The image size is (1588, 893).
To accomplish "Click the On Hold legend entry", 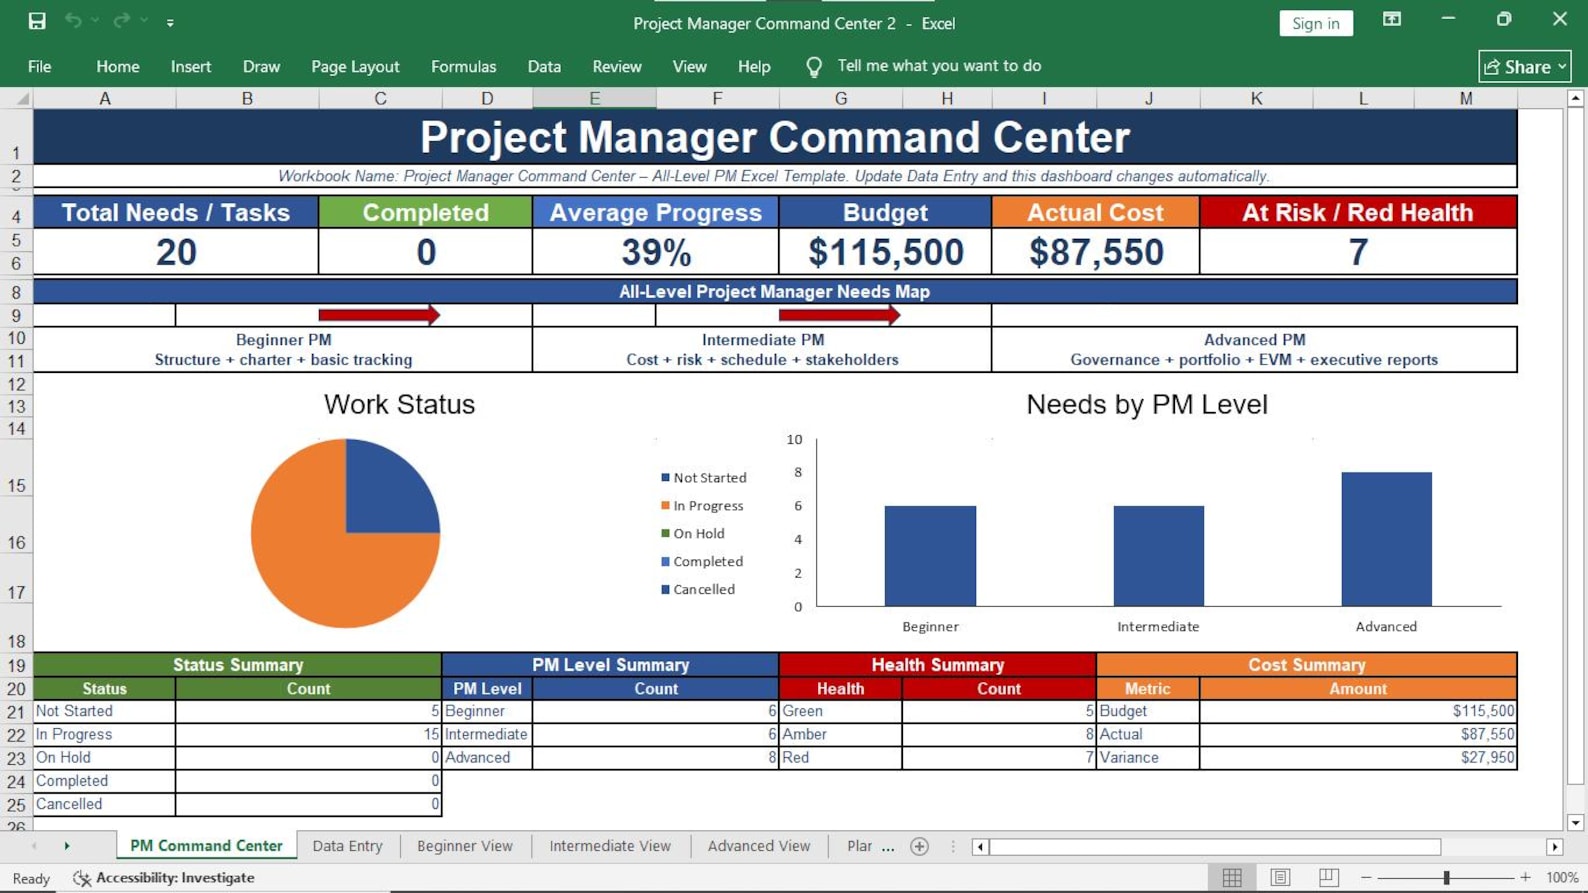I will click(693, 534).
